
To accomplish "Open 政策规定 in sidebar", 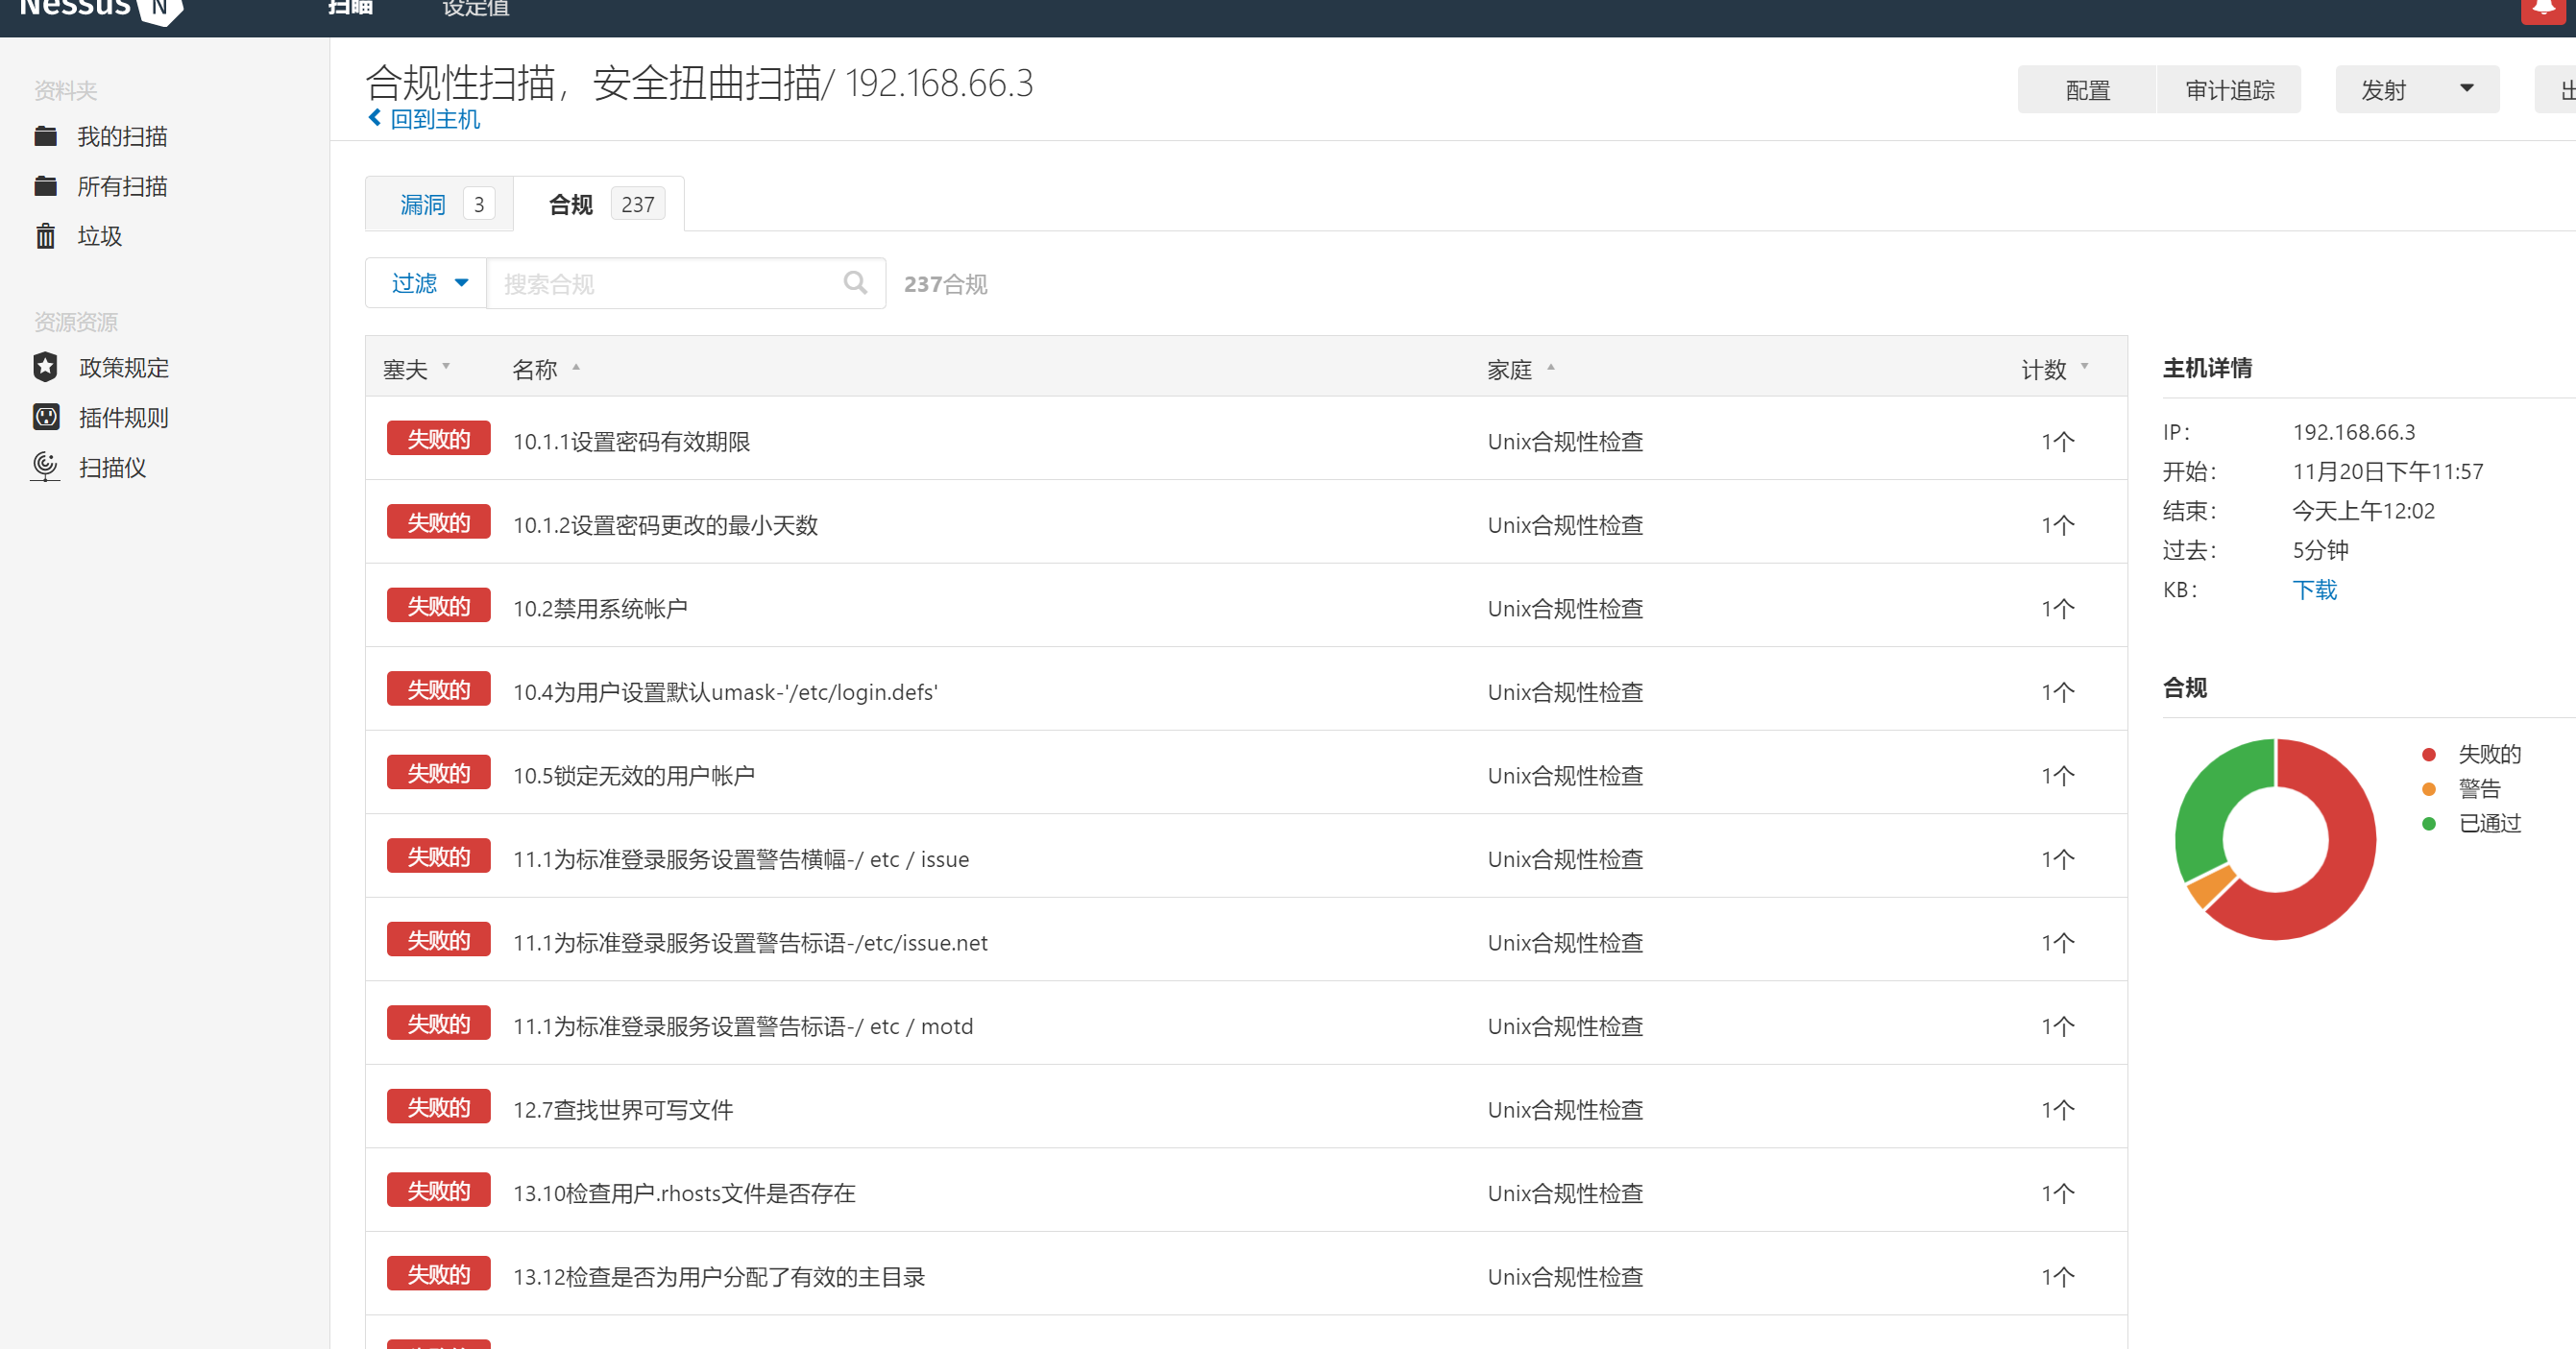I will [124, 367].
